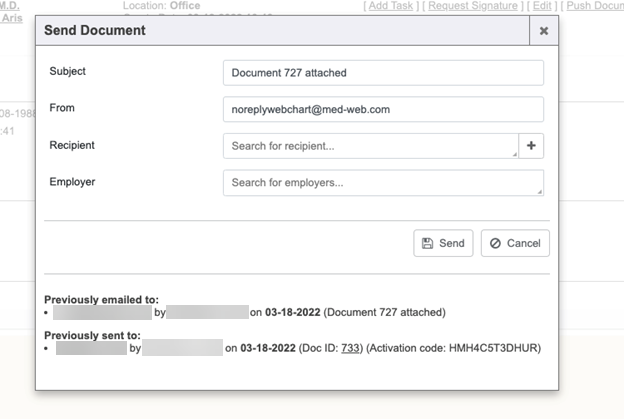The image size is (624, 419).
Task: Click the Recipient field label
Action: click(x=72, y=146)
